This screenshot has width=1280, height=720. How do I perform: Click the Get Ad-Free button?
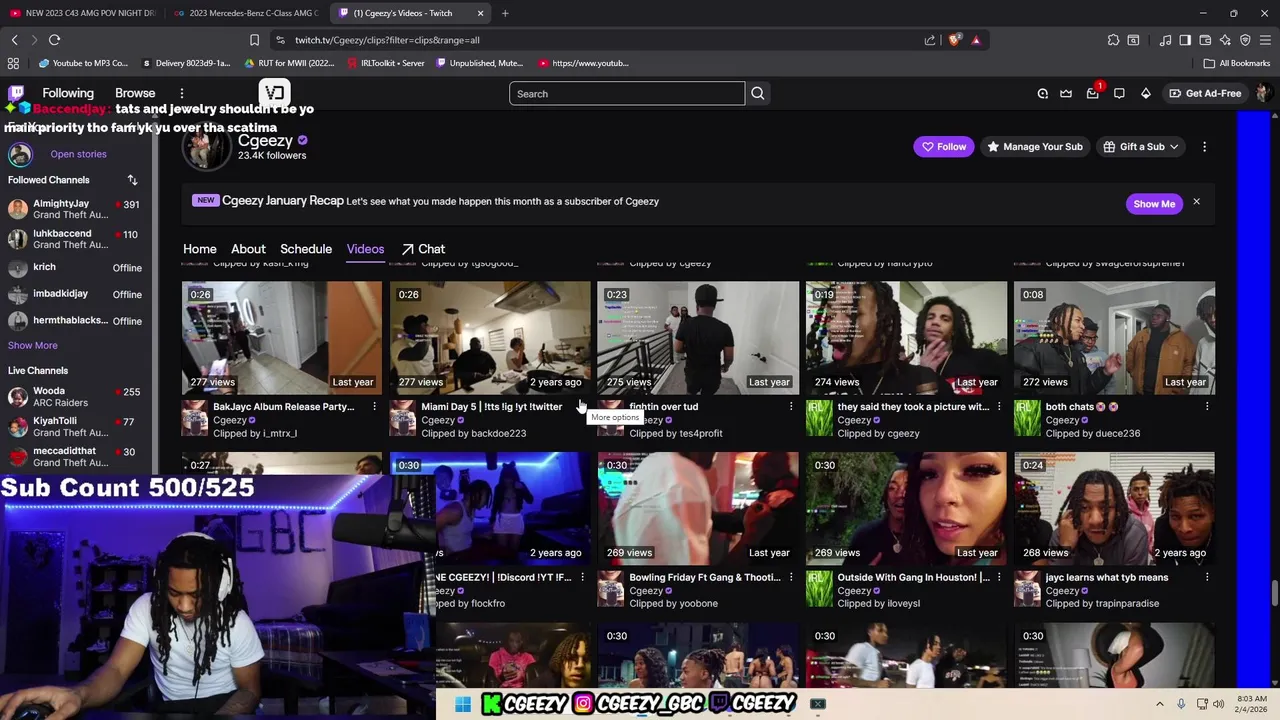[x=1204, y=93]
